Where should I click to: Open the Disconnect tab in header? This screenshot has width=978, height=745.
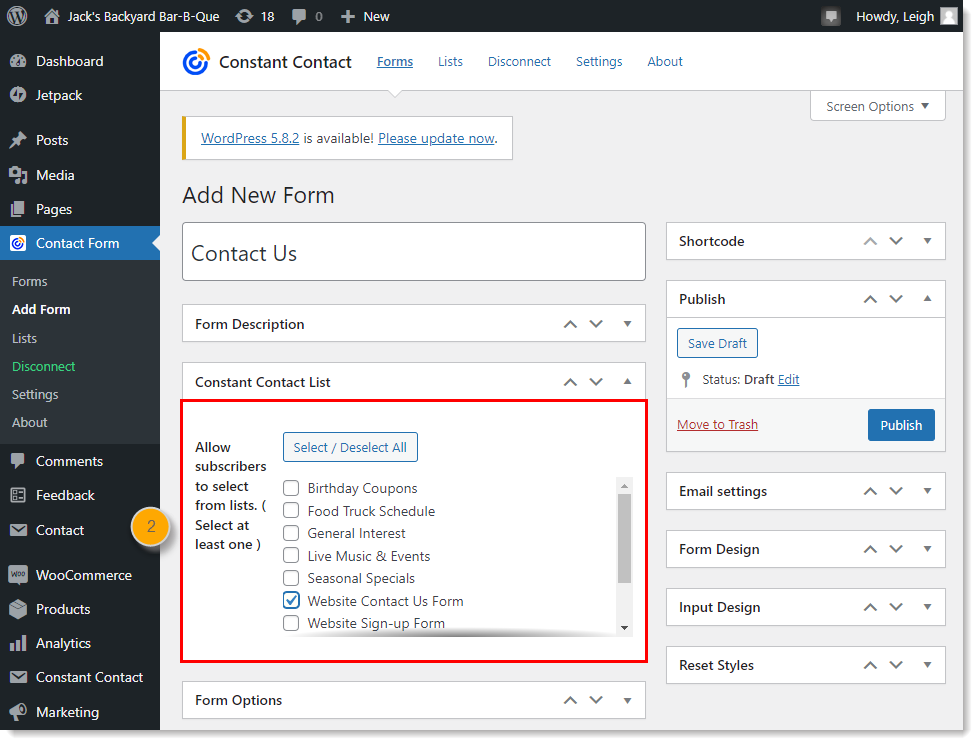coord(519,61)
